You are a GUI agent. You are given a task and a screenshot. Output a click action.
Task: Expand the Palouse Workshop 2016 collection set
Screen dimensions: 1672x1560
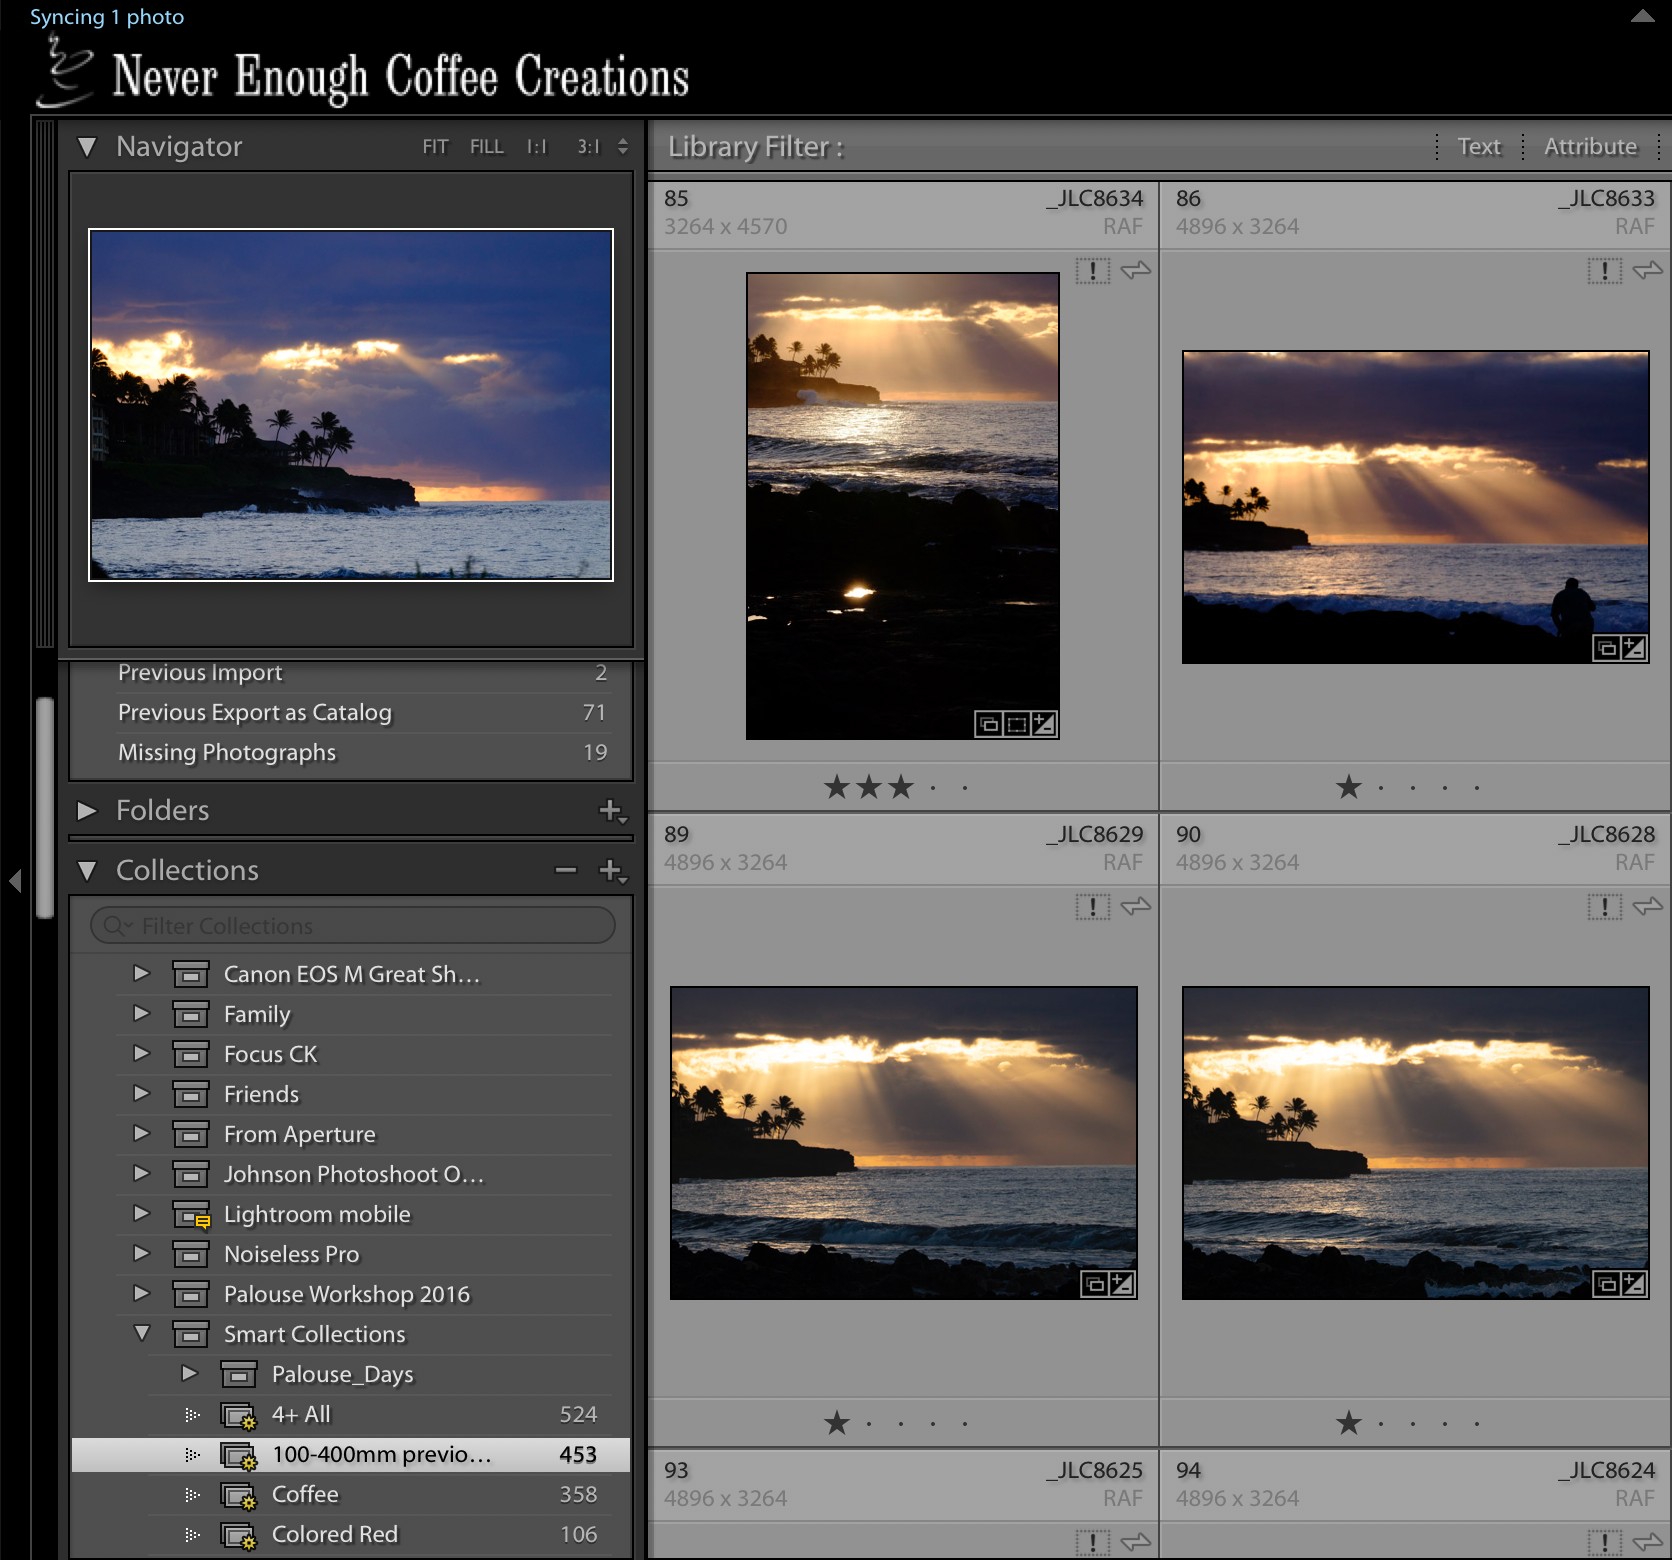click(x=142, y=1293)
